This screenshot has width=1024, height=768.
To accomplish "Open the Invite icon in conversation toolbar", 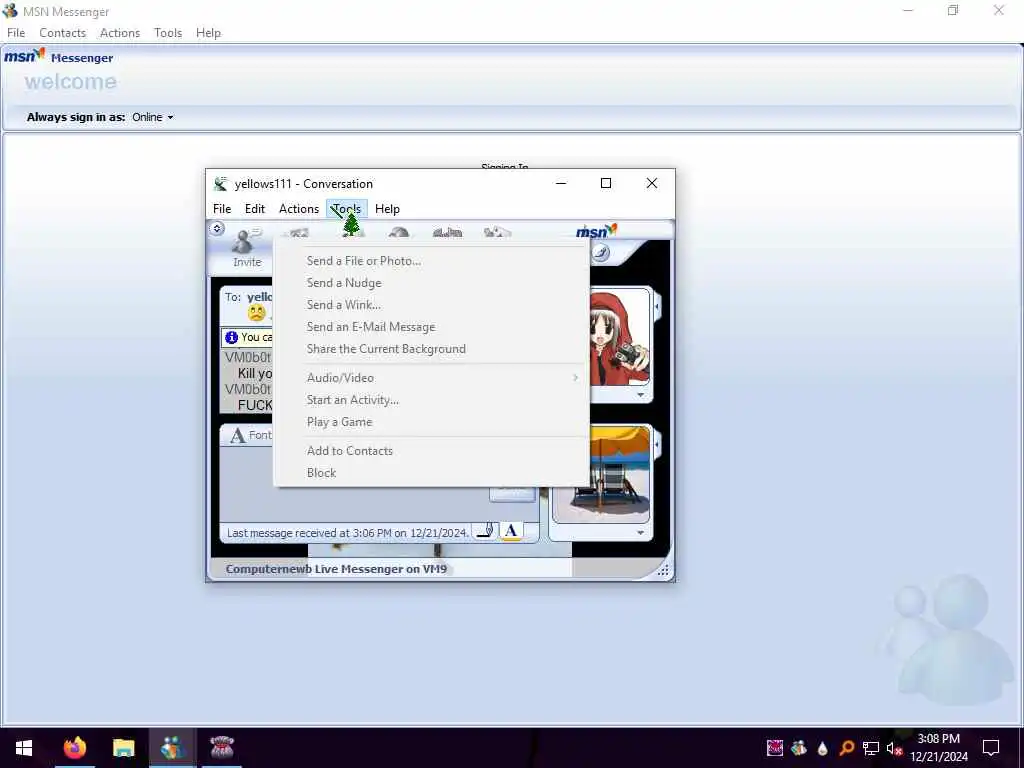I will (x=245, y=248).
